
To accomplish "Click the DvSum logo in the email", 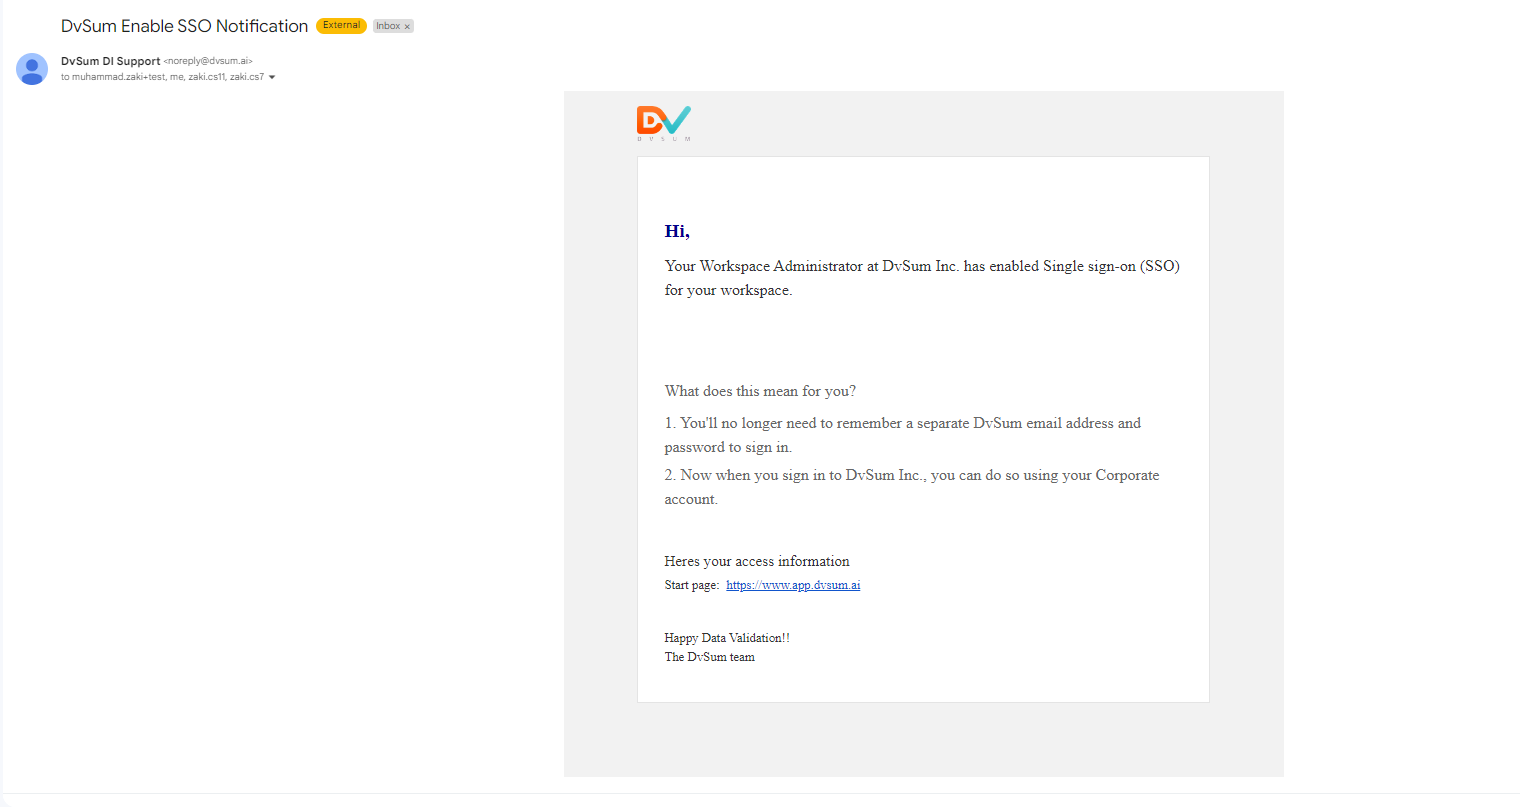I will point(664,123).
